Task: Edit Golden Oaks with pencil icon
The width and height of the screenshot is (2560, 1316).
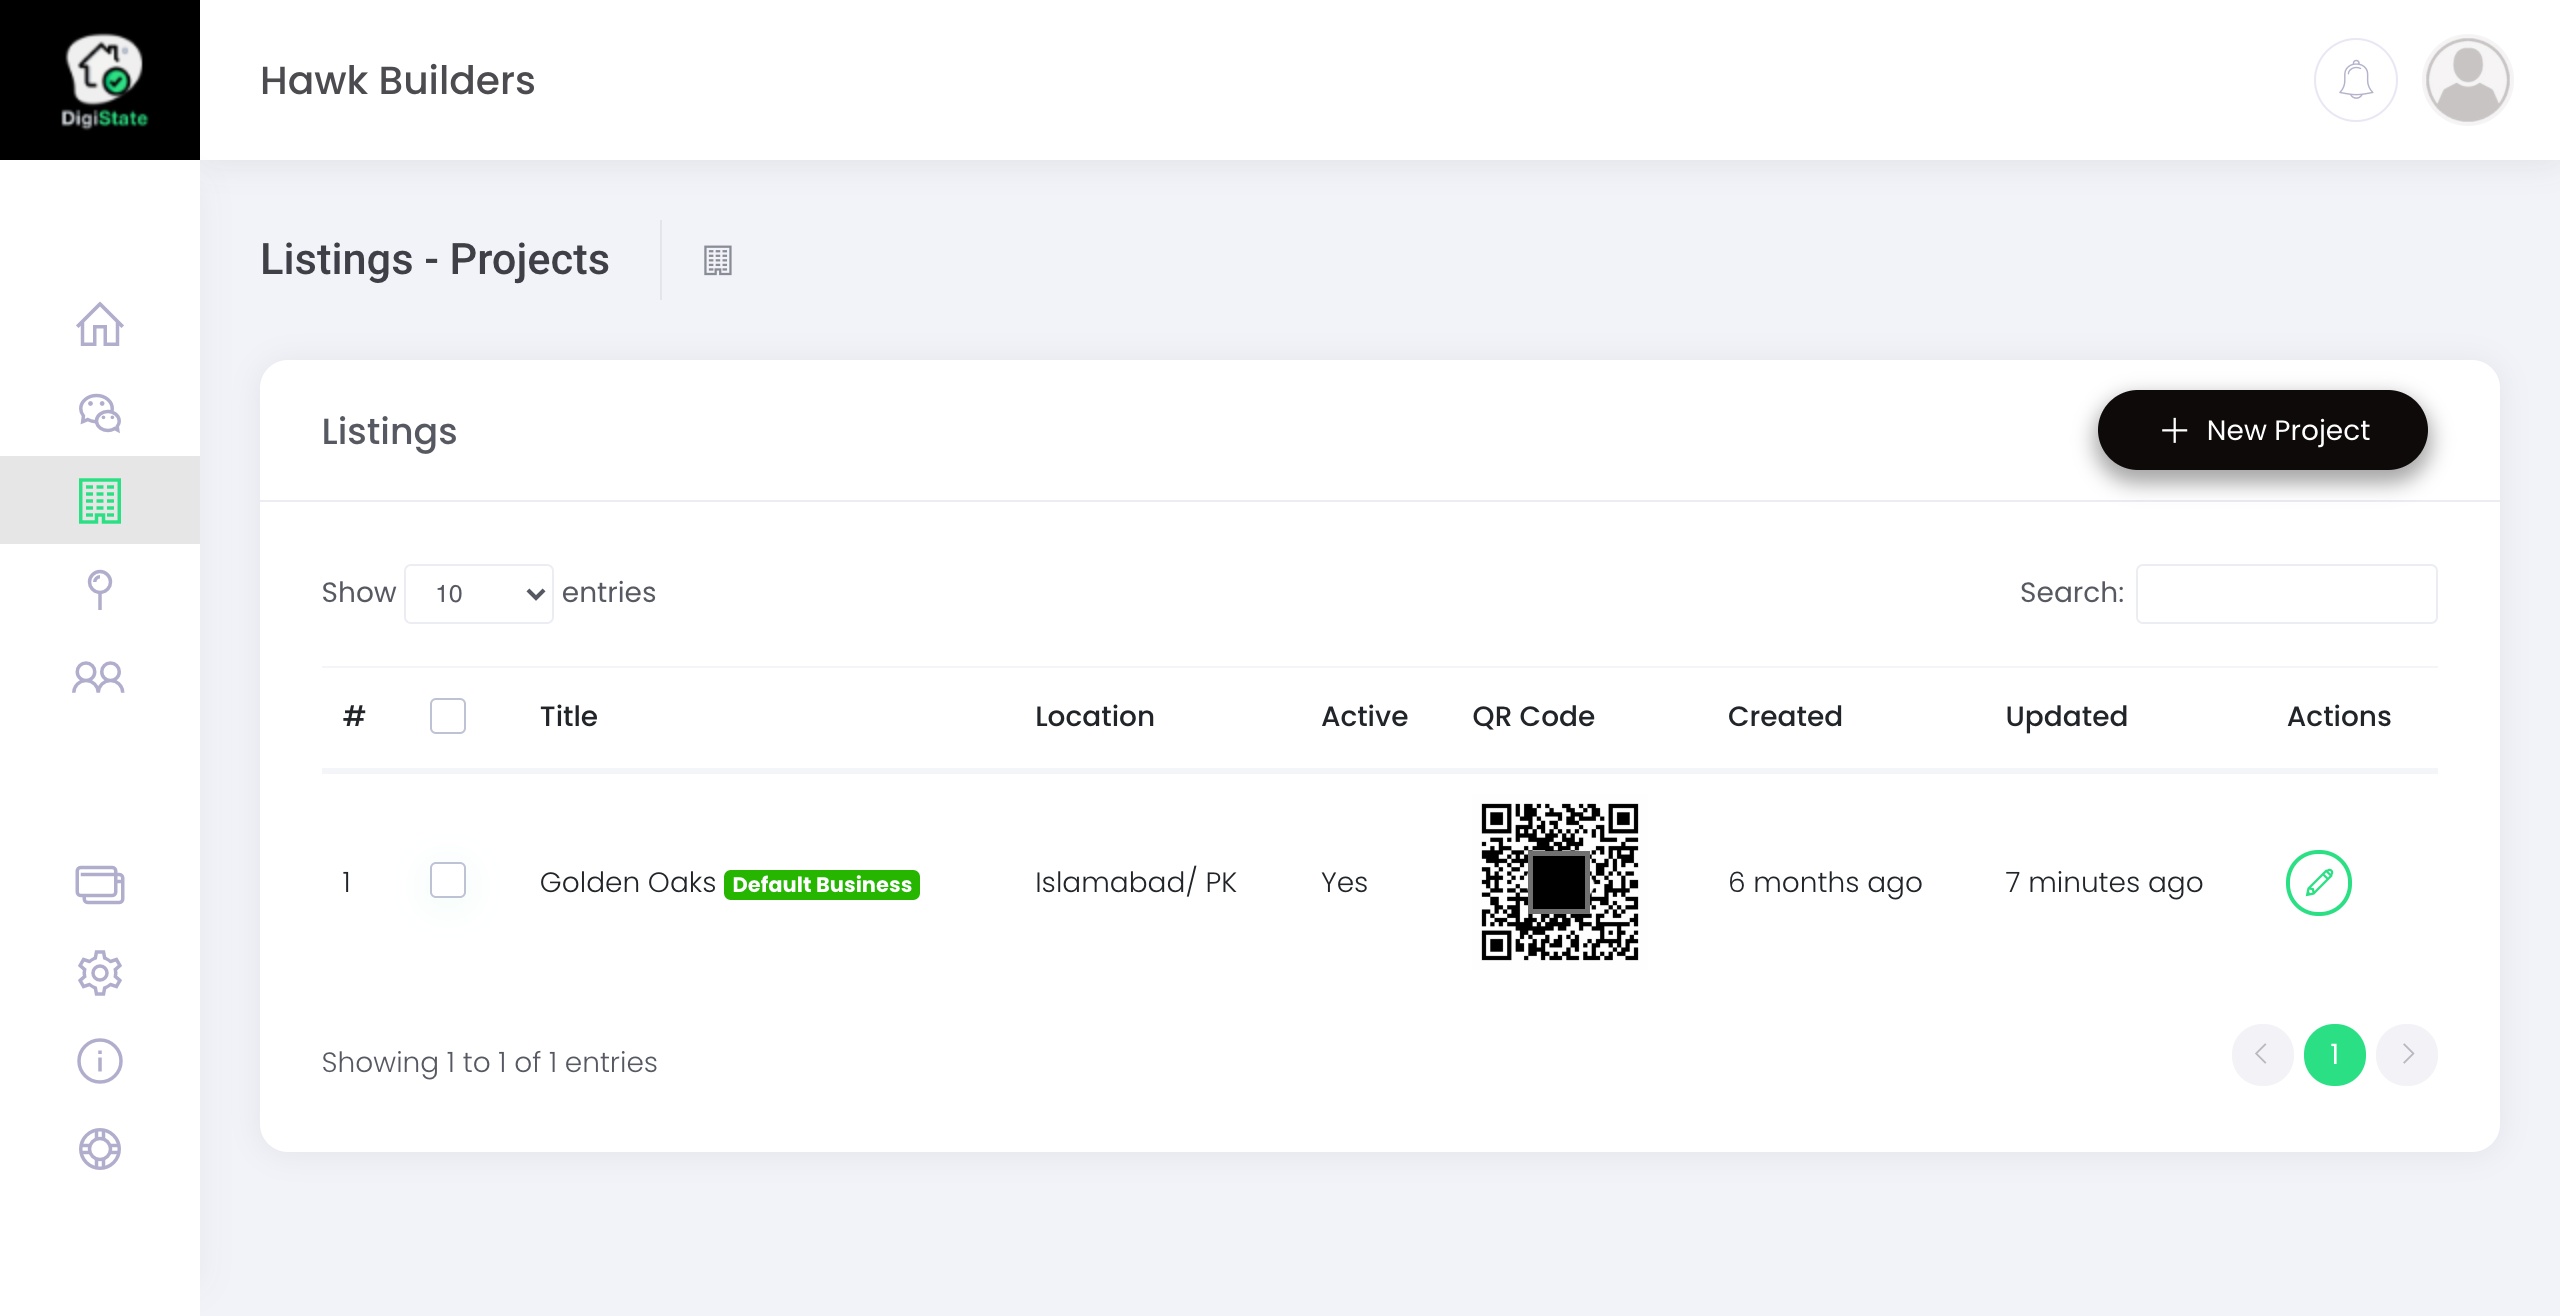Action: [x=2318, y=882]
